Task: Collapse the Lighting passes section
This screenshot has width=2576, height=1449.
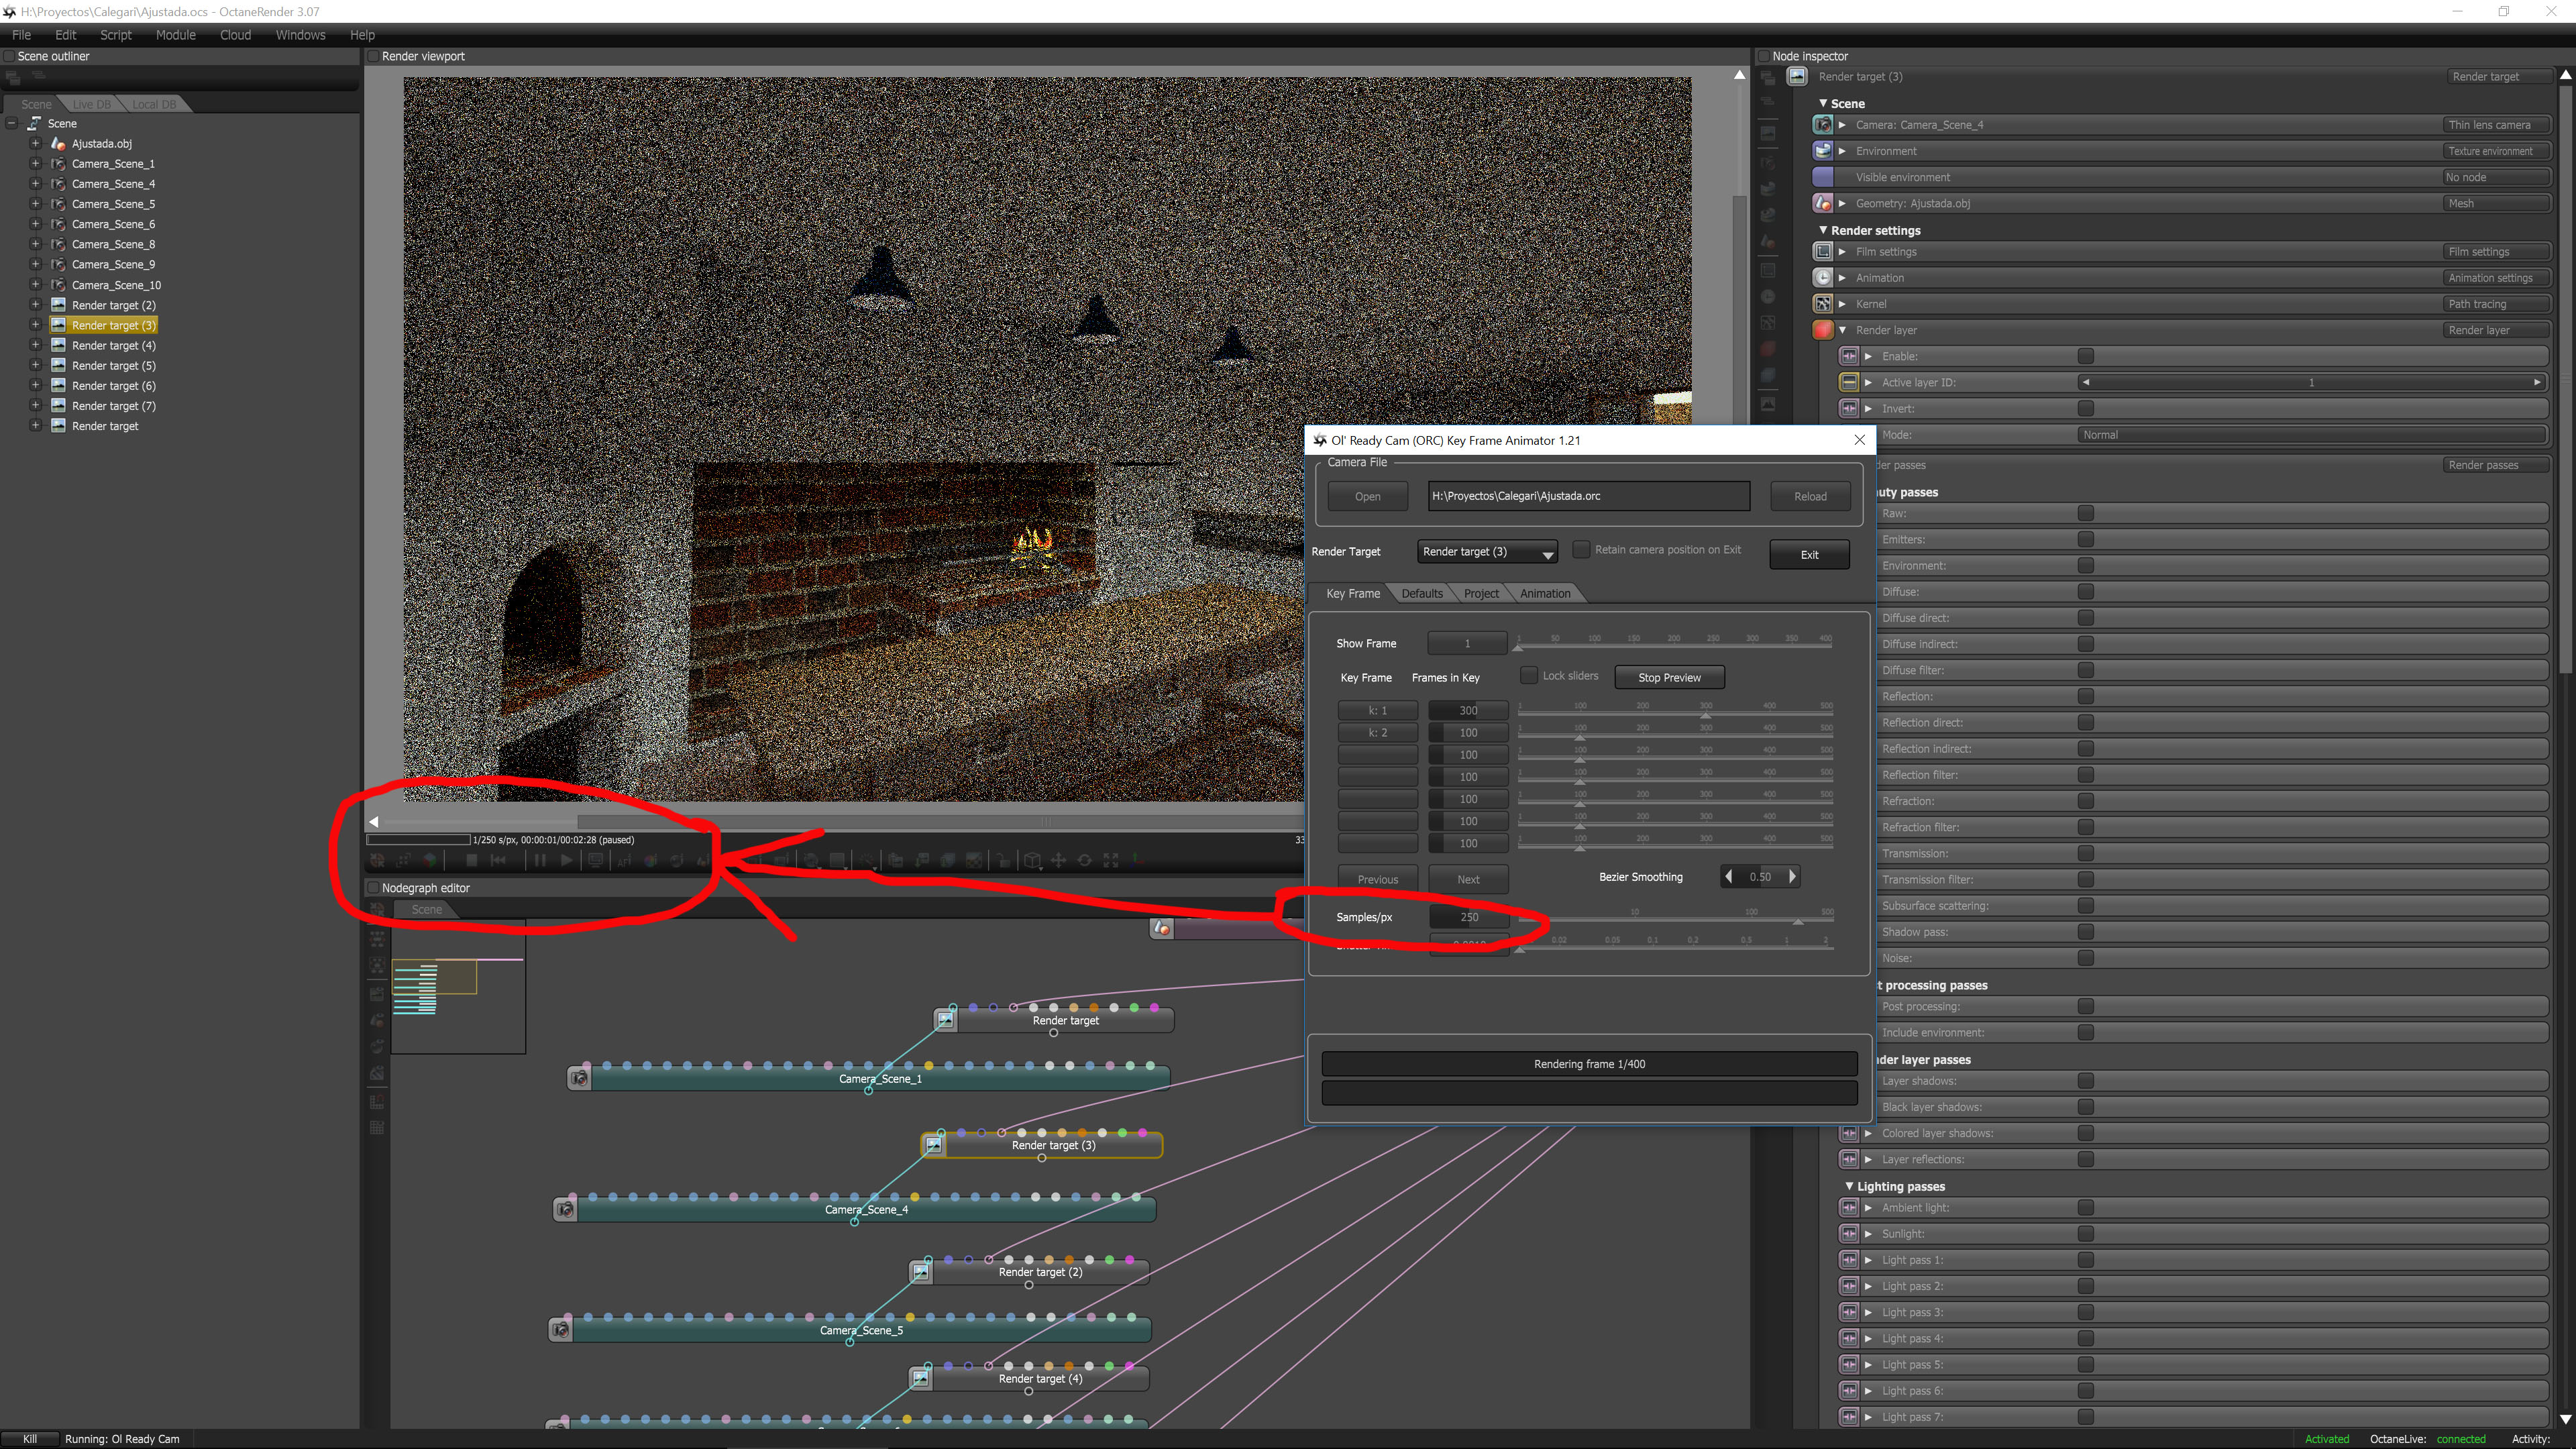Action: point(1849,1186)
